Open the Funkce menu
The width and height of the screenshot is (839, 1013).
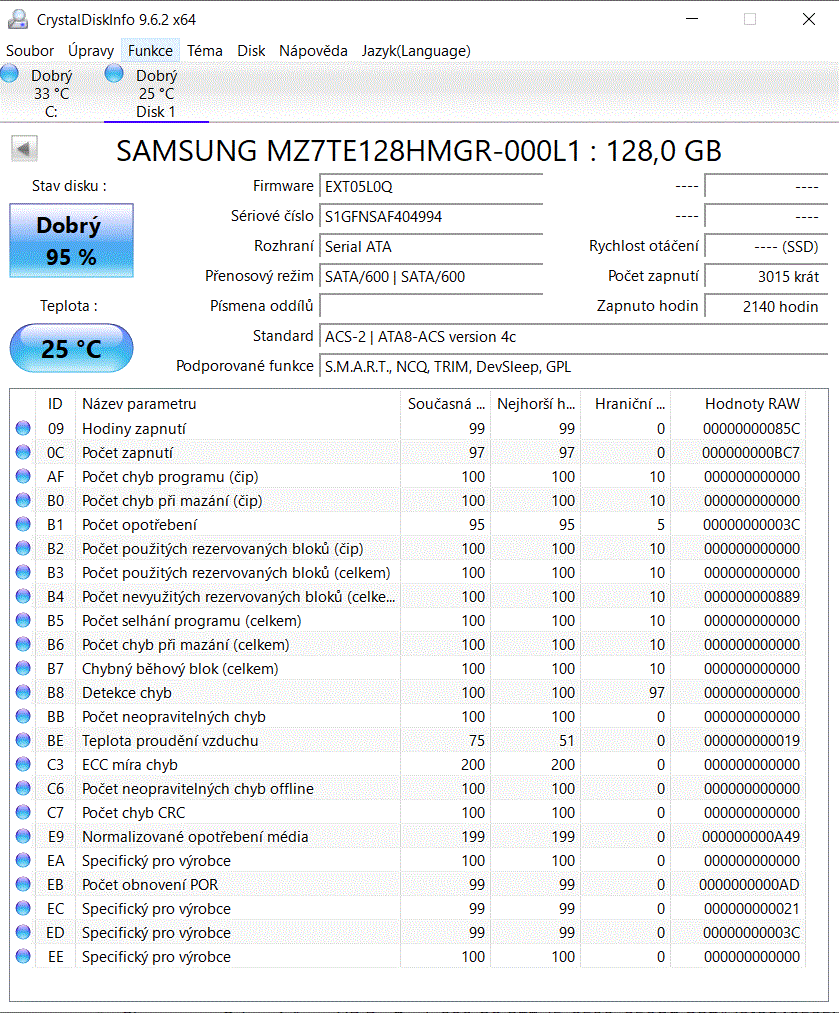coord(150,51)
